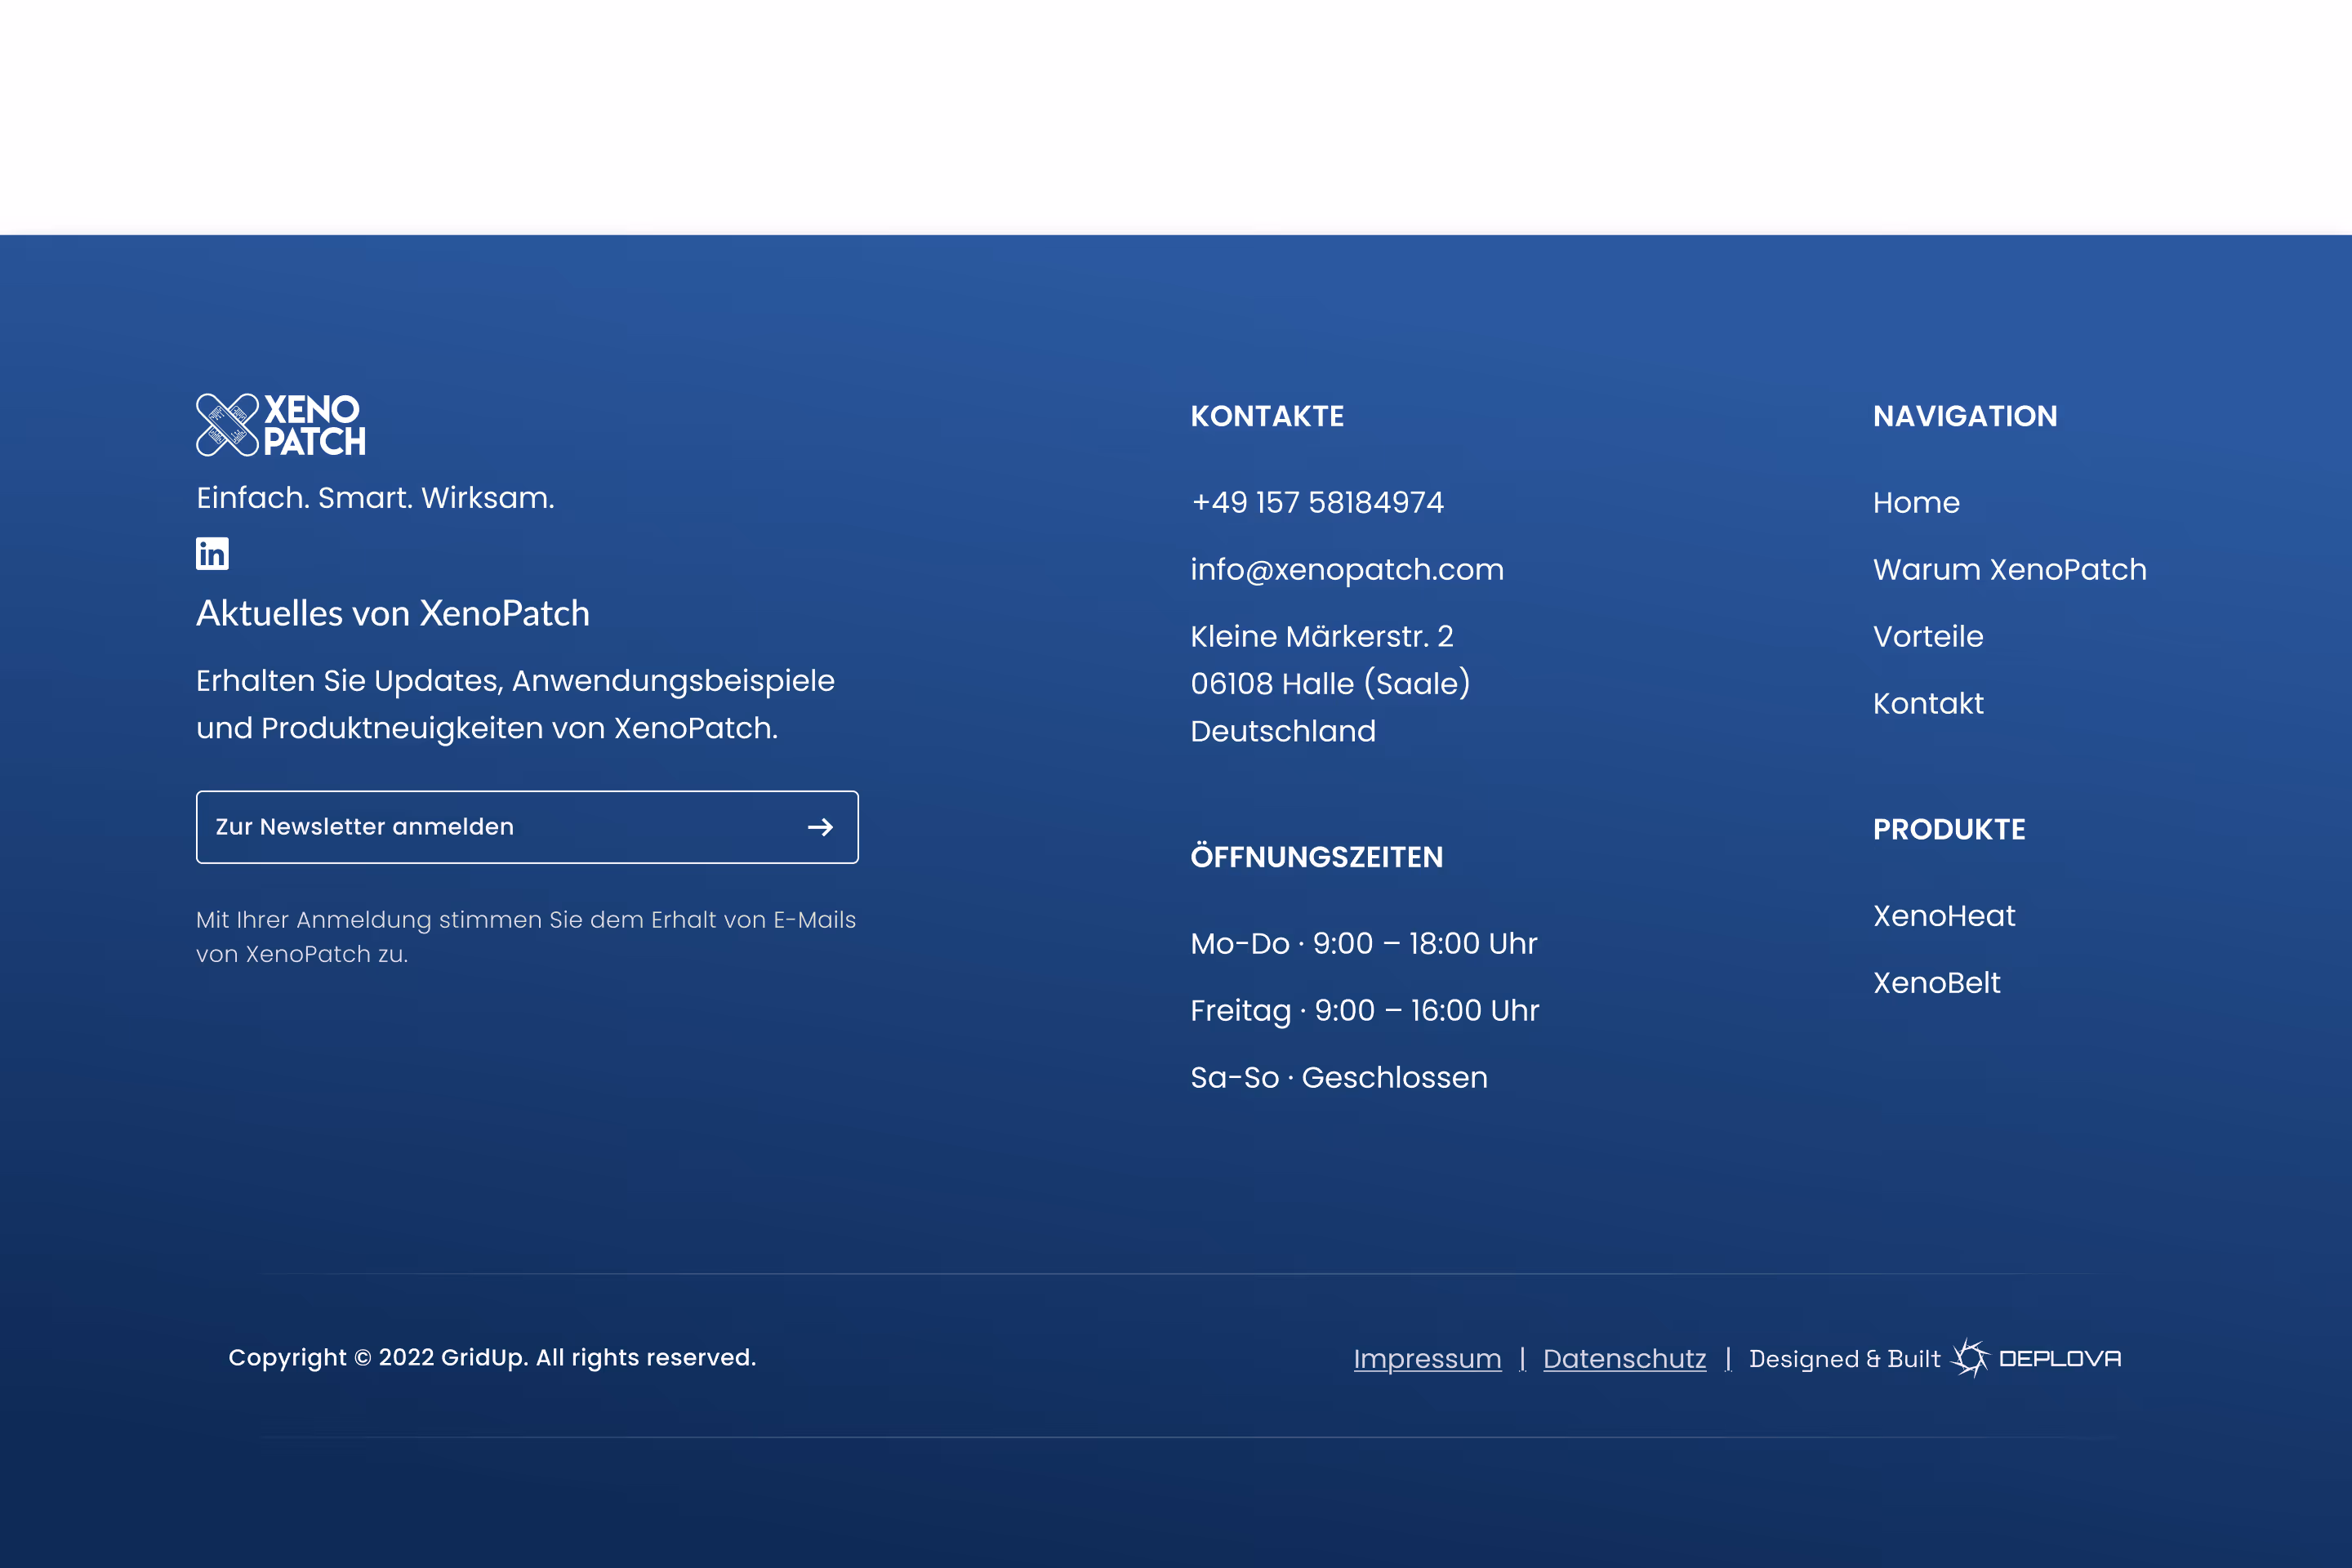The image size is (2352, 1568).
Task: Click the 'Aktuelles von XenoPatch' heading
Action: pyautogui.click(x=393, y=613)
